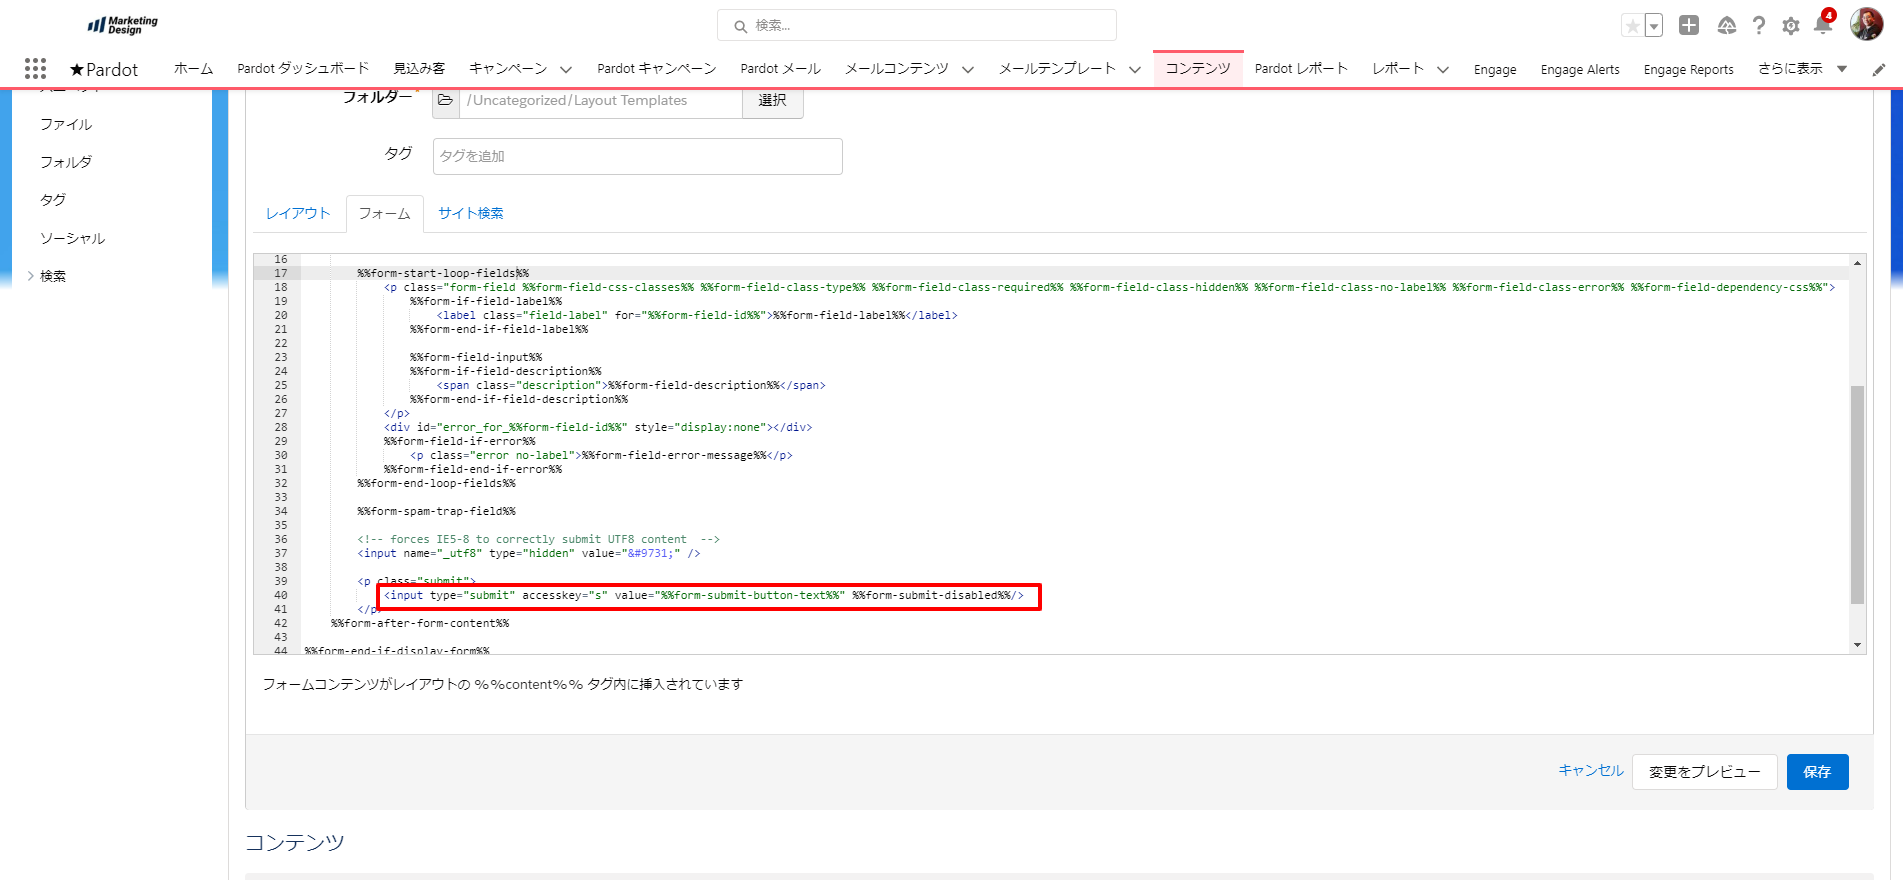Click the 保存 button

[1817, 772]
